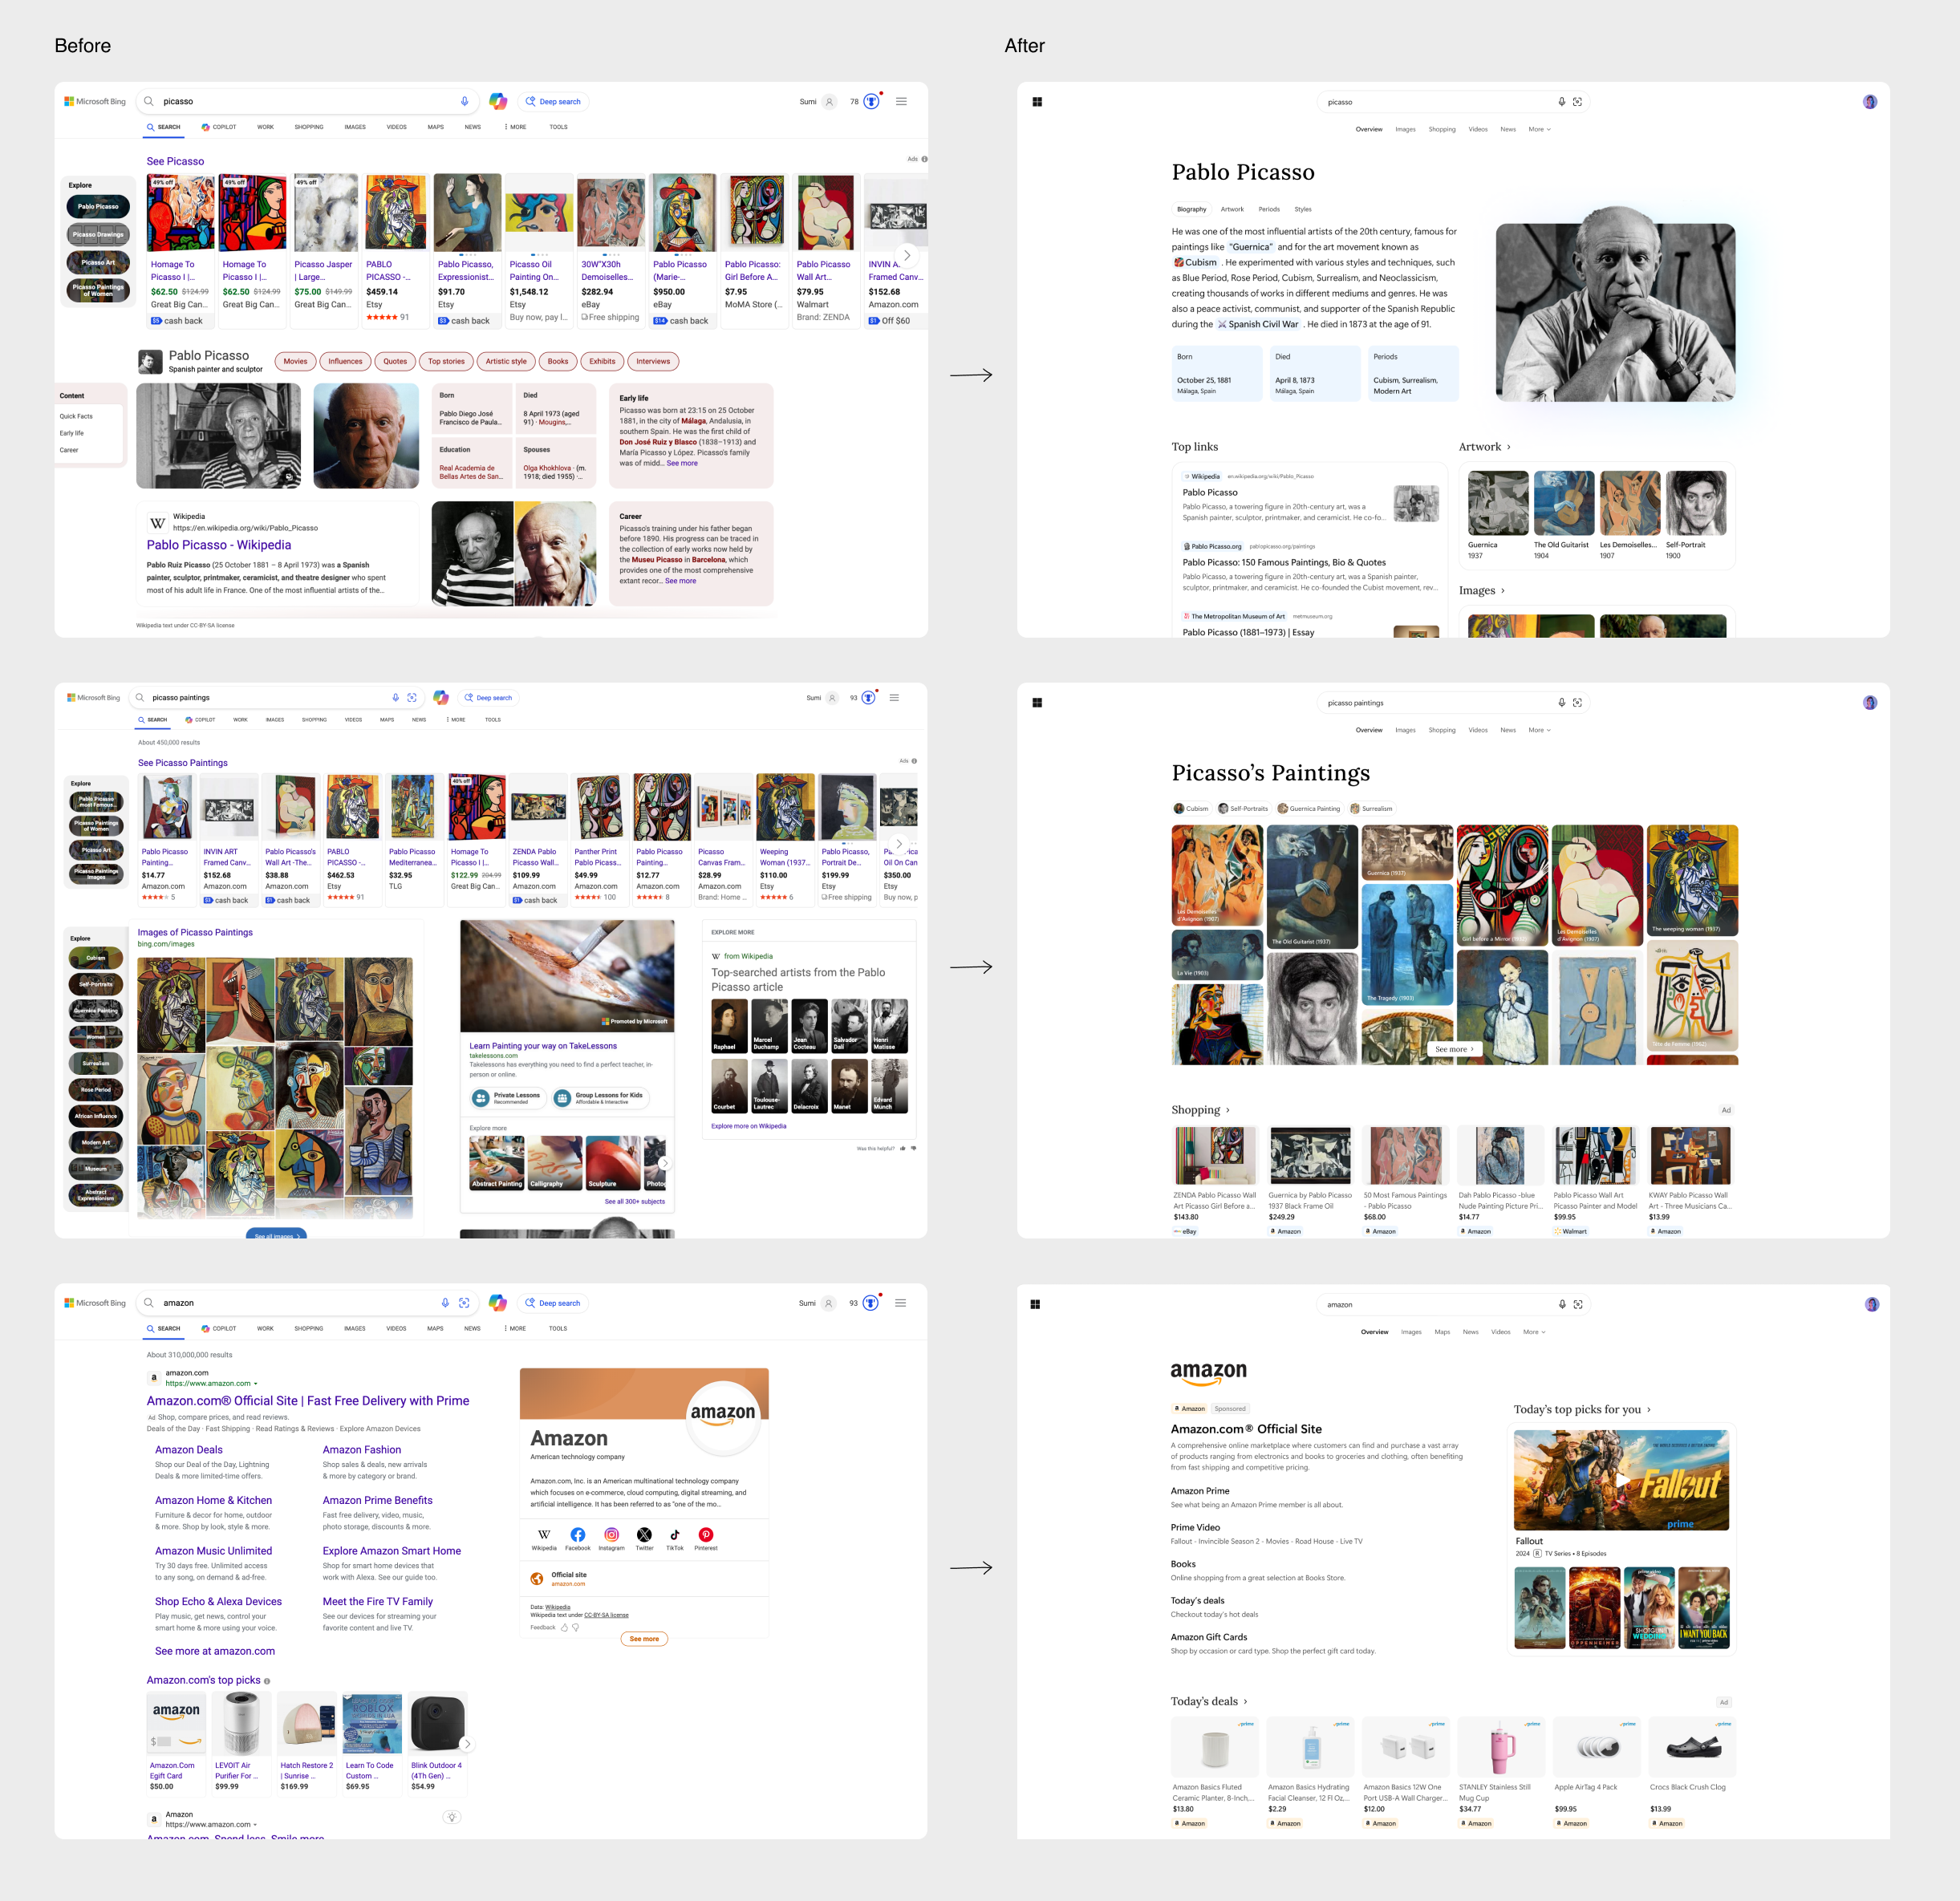Image resolution: width=1960 pixels, height=1901 pixels.
Task: Click the Pinterest icon in the Amazon knowledge card
Action: pyautogui.click(x=706, y=1535)
